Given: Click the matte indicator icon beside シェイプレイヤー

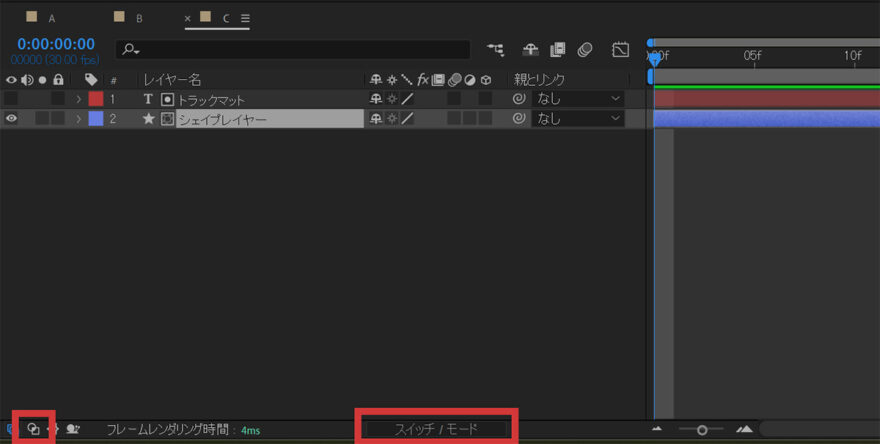Looking at the screenshot, I should 167,118.
